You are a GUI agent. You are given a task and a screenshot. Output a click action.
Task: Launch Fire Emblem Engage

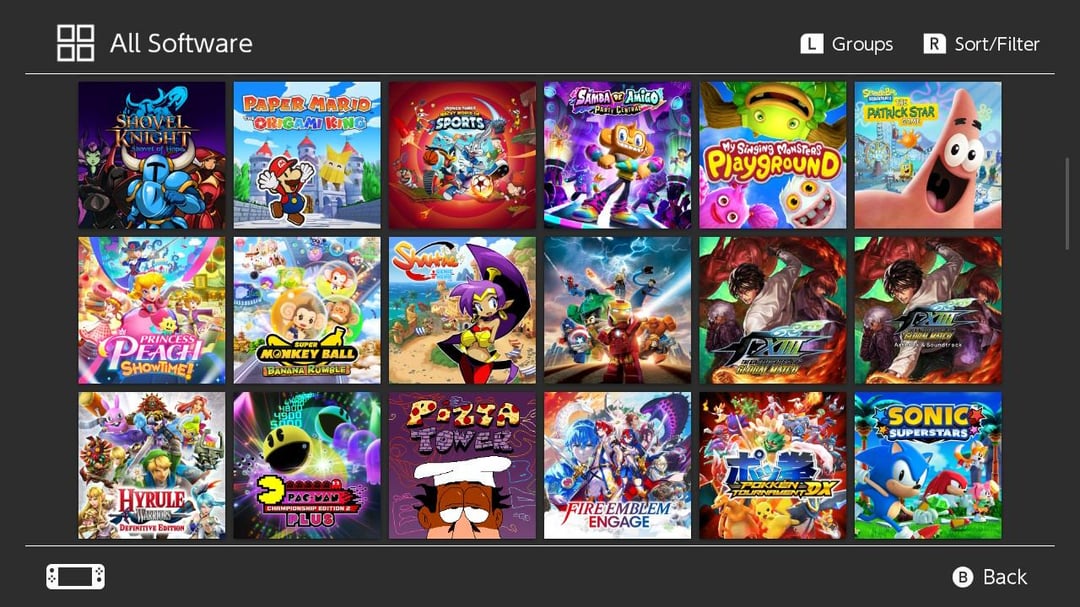[618, 466]
